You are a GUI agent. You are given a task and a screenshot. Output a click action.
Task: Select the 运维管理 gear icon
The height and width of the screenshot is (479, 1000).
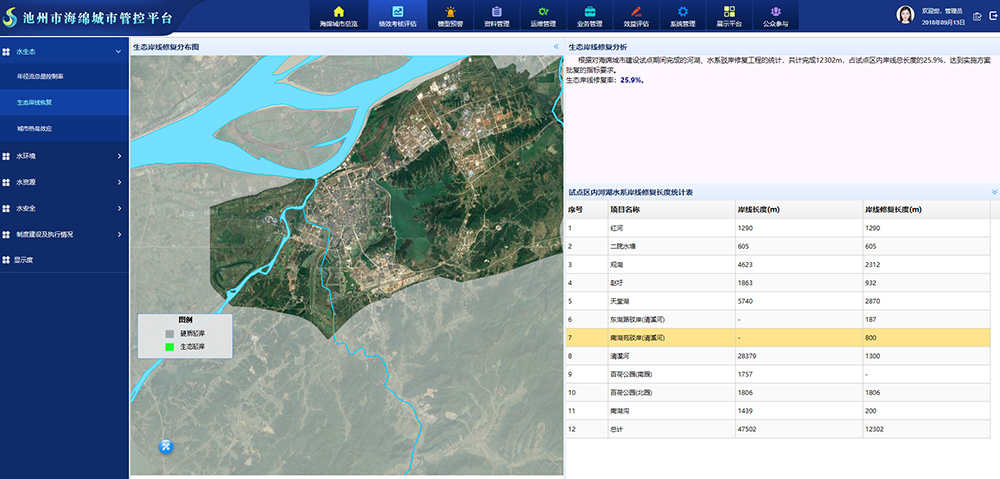[543, 11]
